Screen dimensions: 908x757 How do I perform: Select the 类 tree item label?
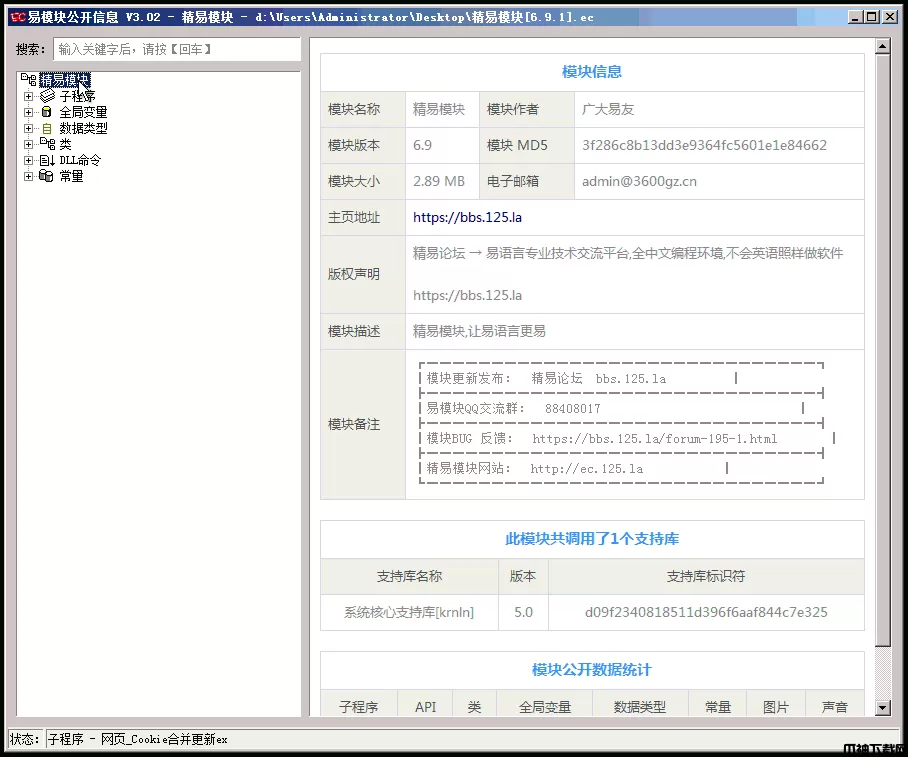(65, 145)
